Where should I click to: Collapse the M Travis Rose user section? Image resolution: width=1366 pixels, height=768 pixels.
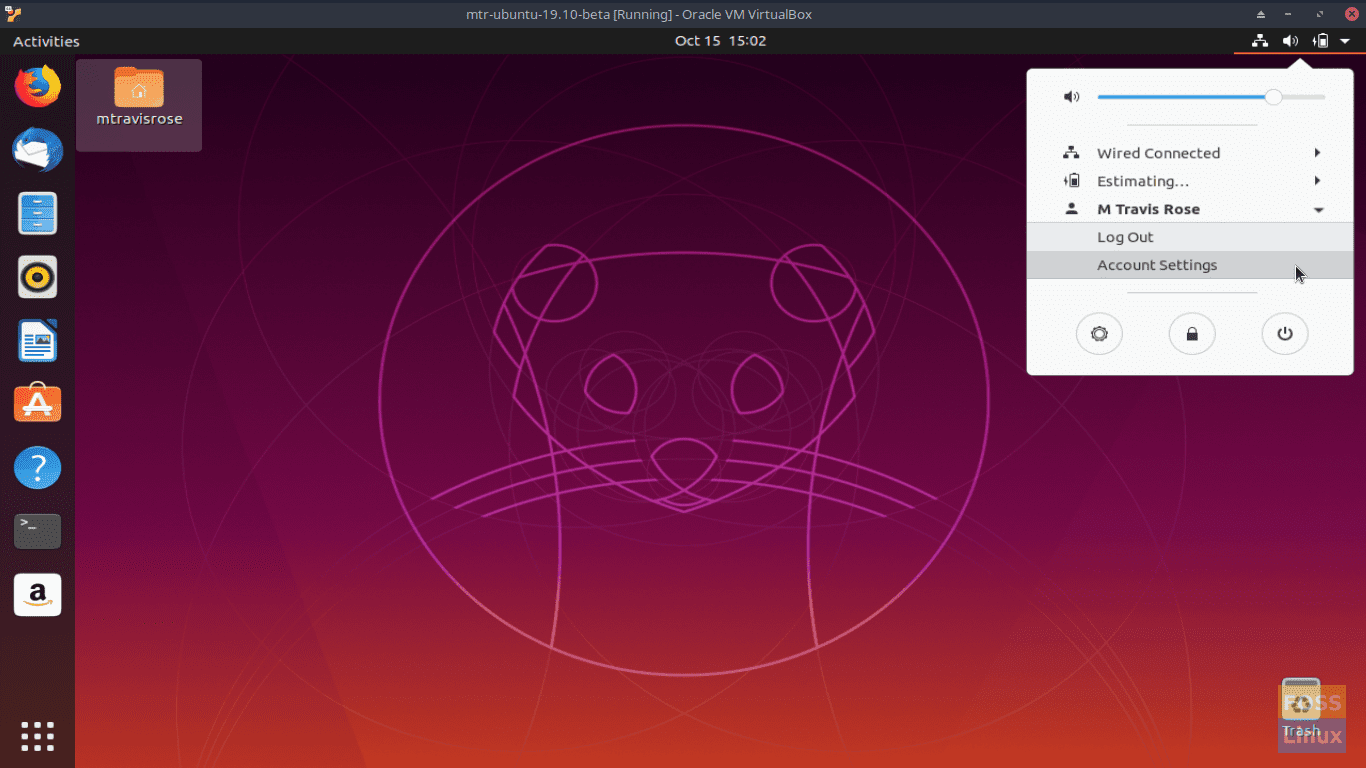point(1318,210)
